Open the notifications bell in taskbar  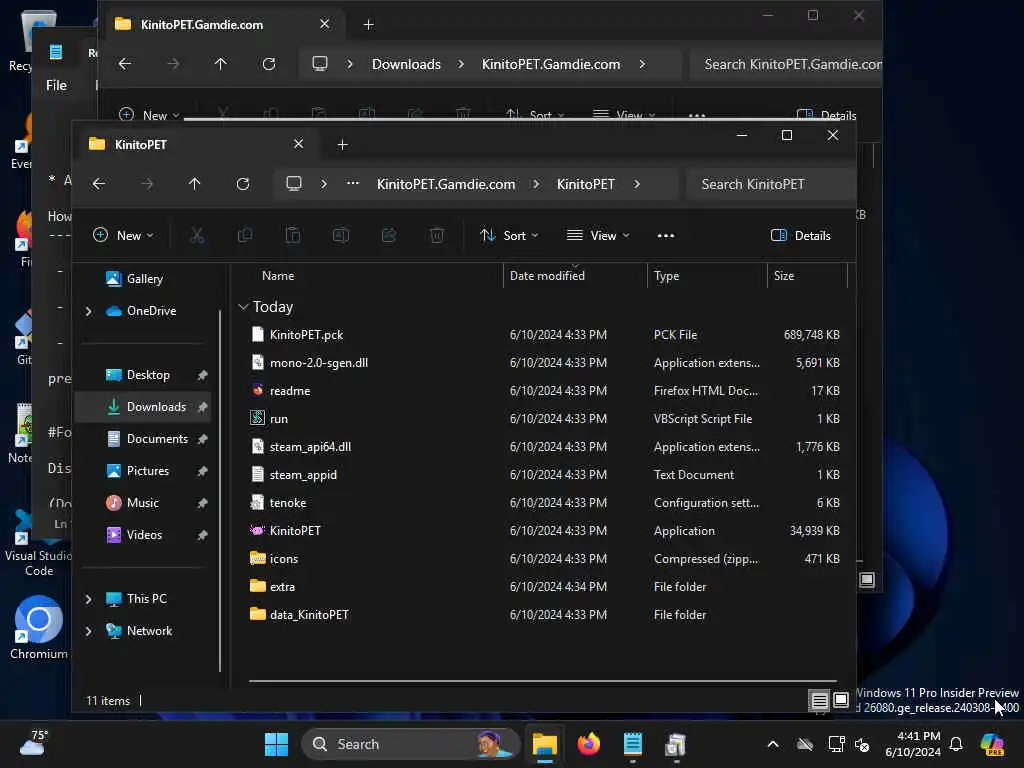pyautogui.click(x=956, y=744)
